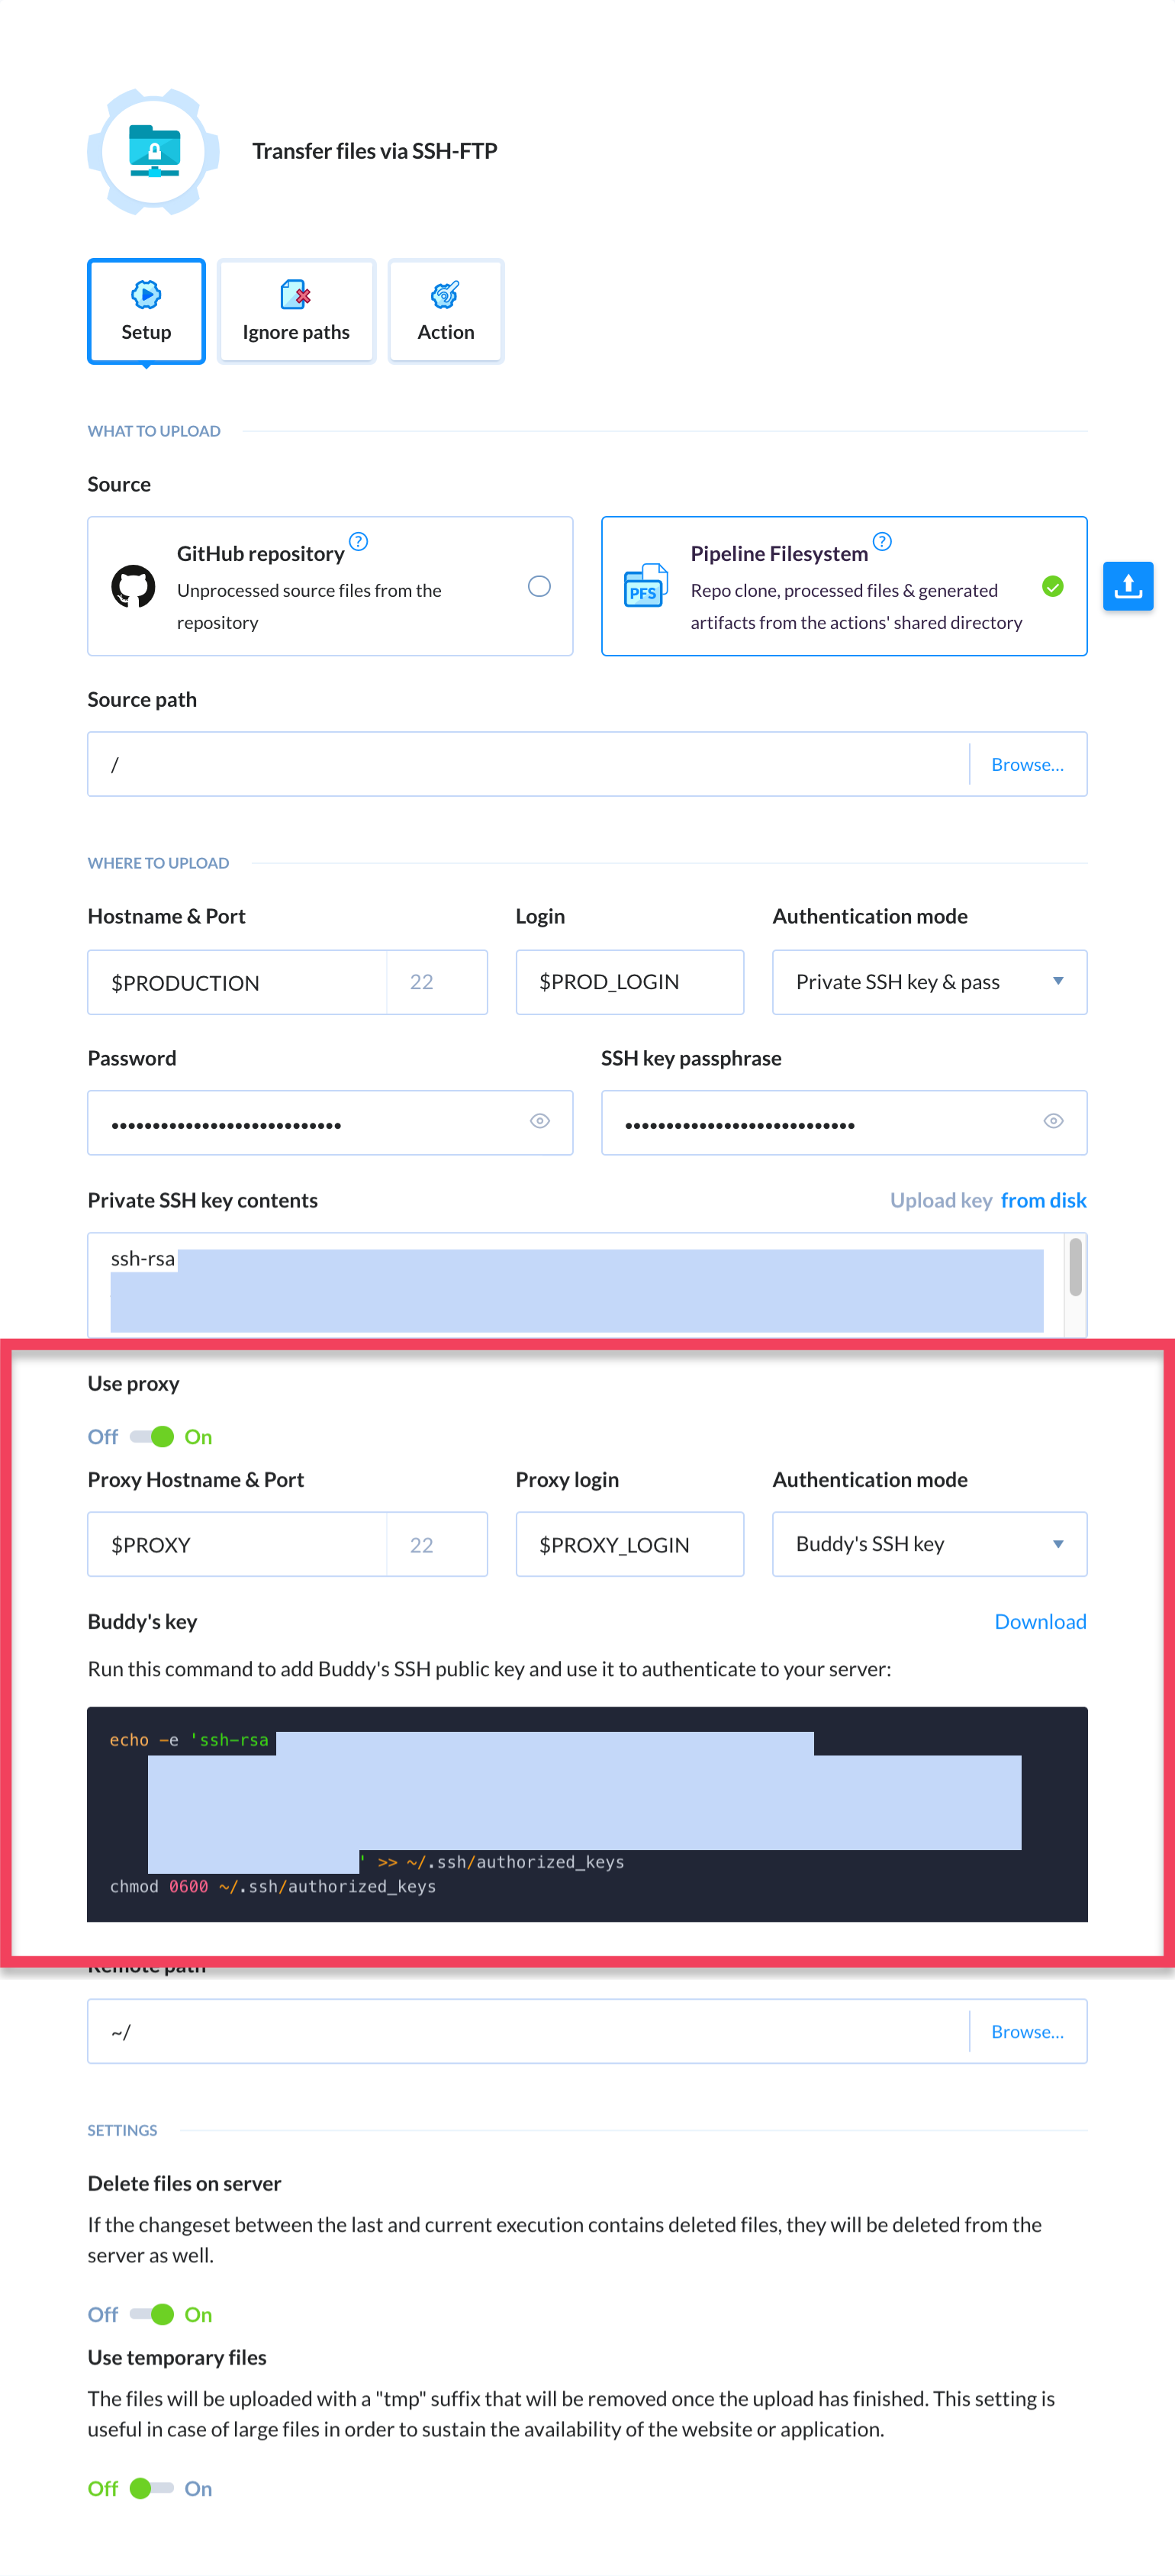The width and height of the screenshot is (1175, 2576).
Task: Click the Transfer files via SSH-FTP action icon
Action: [153, 152]
